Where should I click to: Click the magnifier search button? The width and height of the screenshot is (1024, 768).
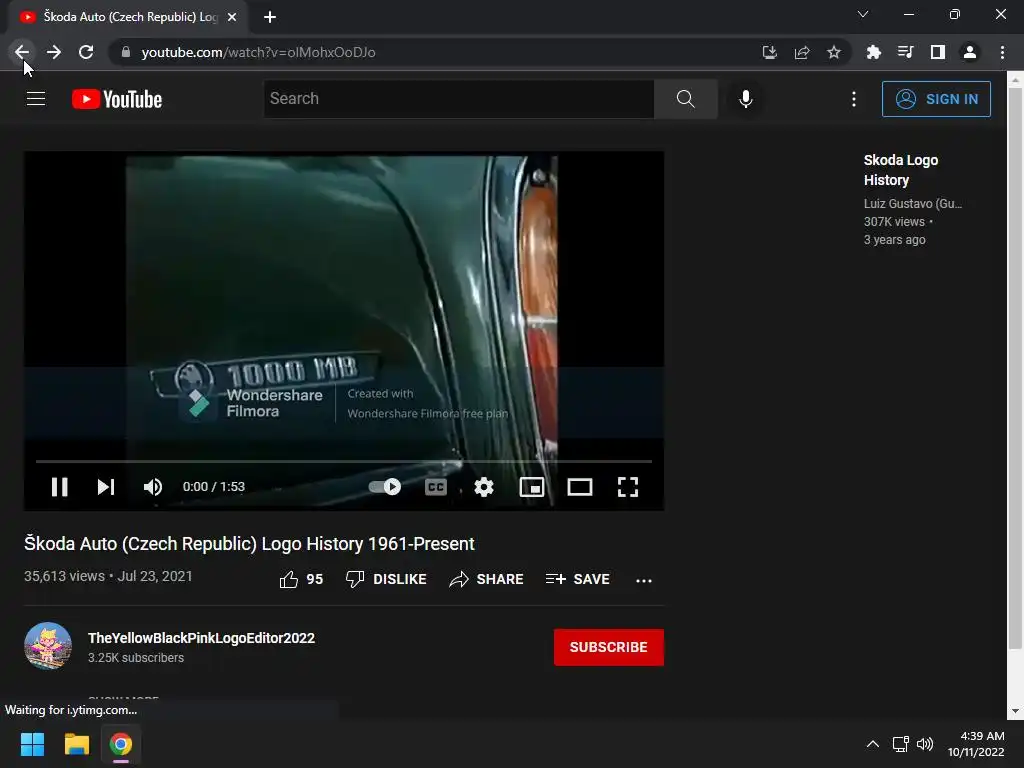[686, 99]
